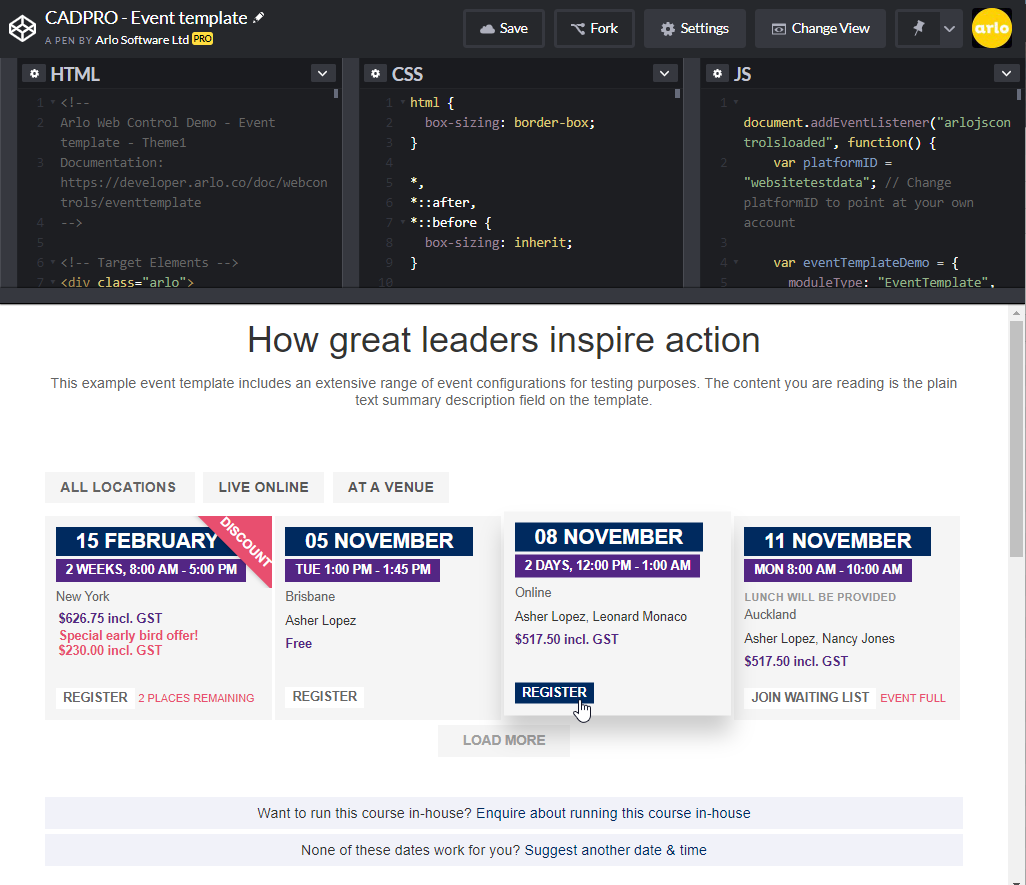Select the ALL LOCATIONS filter
Viewport: 1026px width, 885px height.
pyautogui.click(x=118, y=487)
